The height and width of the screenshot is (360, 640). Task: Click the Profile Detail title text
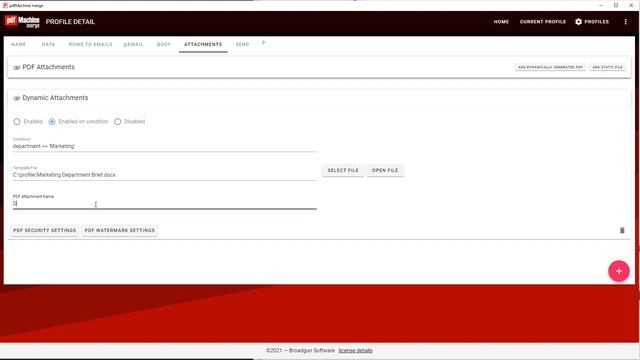[70, 22]
